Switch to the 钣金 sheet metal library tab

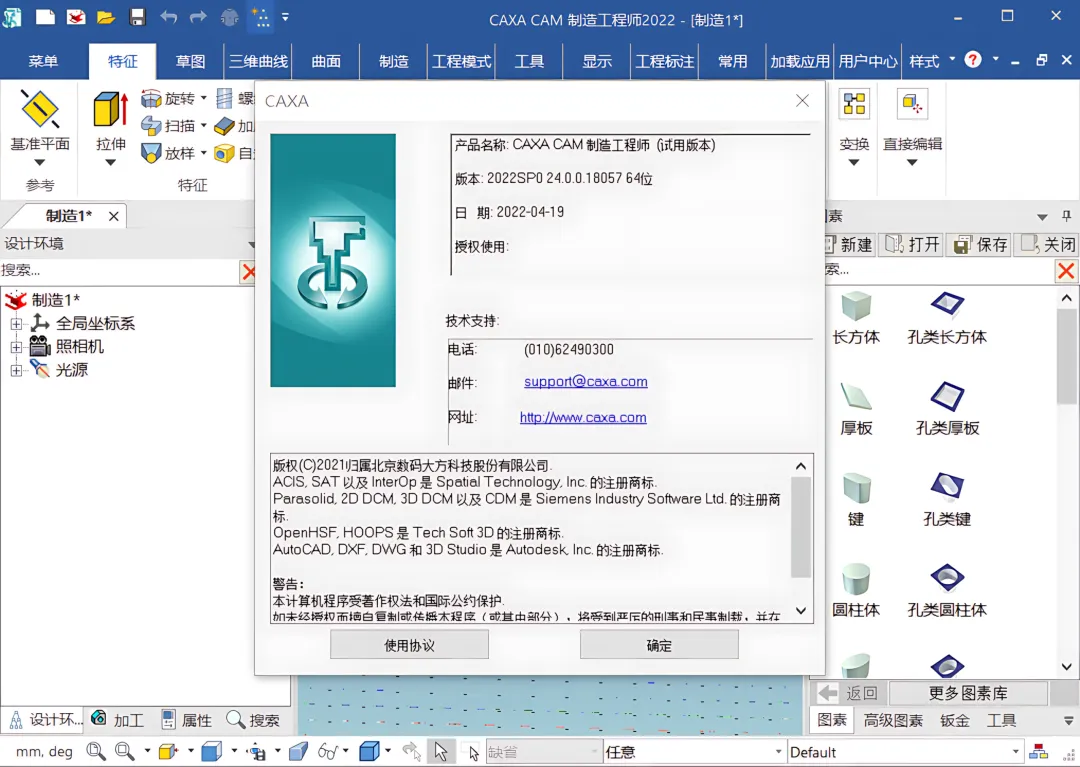point(955,720)
